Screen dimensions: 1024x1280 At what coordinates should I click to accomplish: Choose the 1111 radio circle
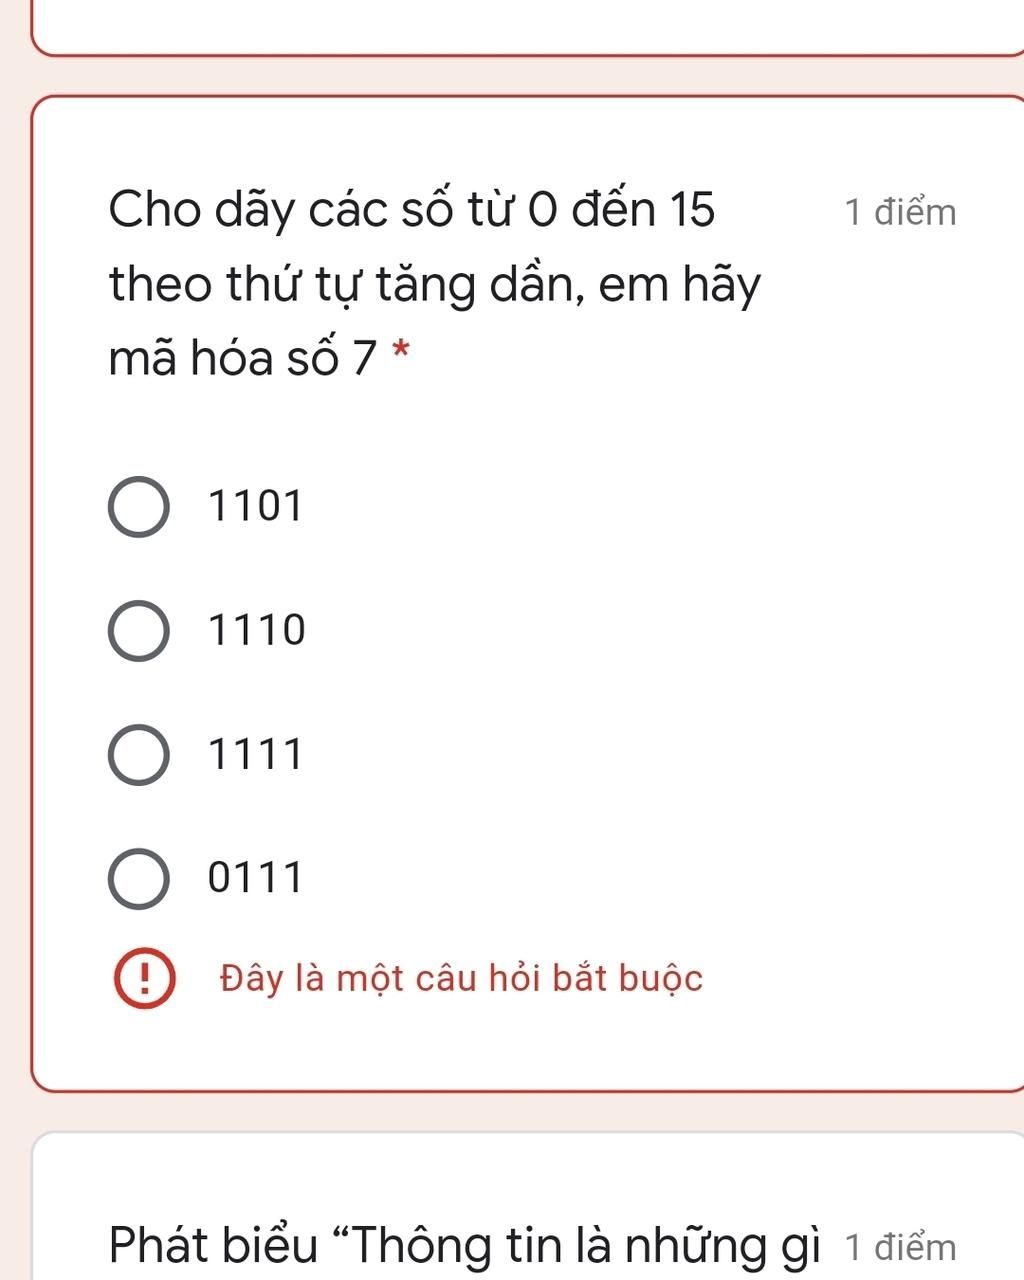point(138,755)
